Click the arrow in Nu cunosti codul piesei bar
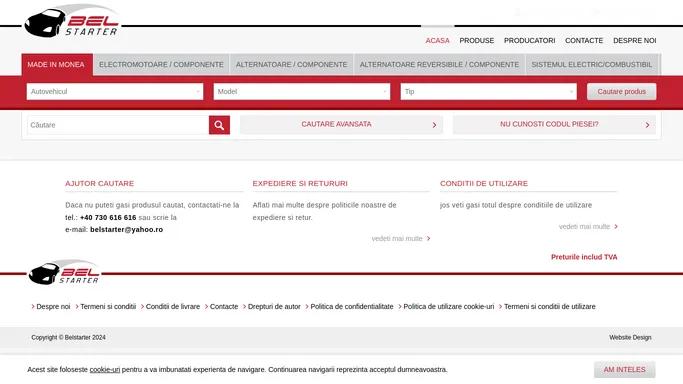683x384 pixels. coord(647,125)
